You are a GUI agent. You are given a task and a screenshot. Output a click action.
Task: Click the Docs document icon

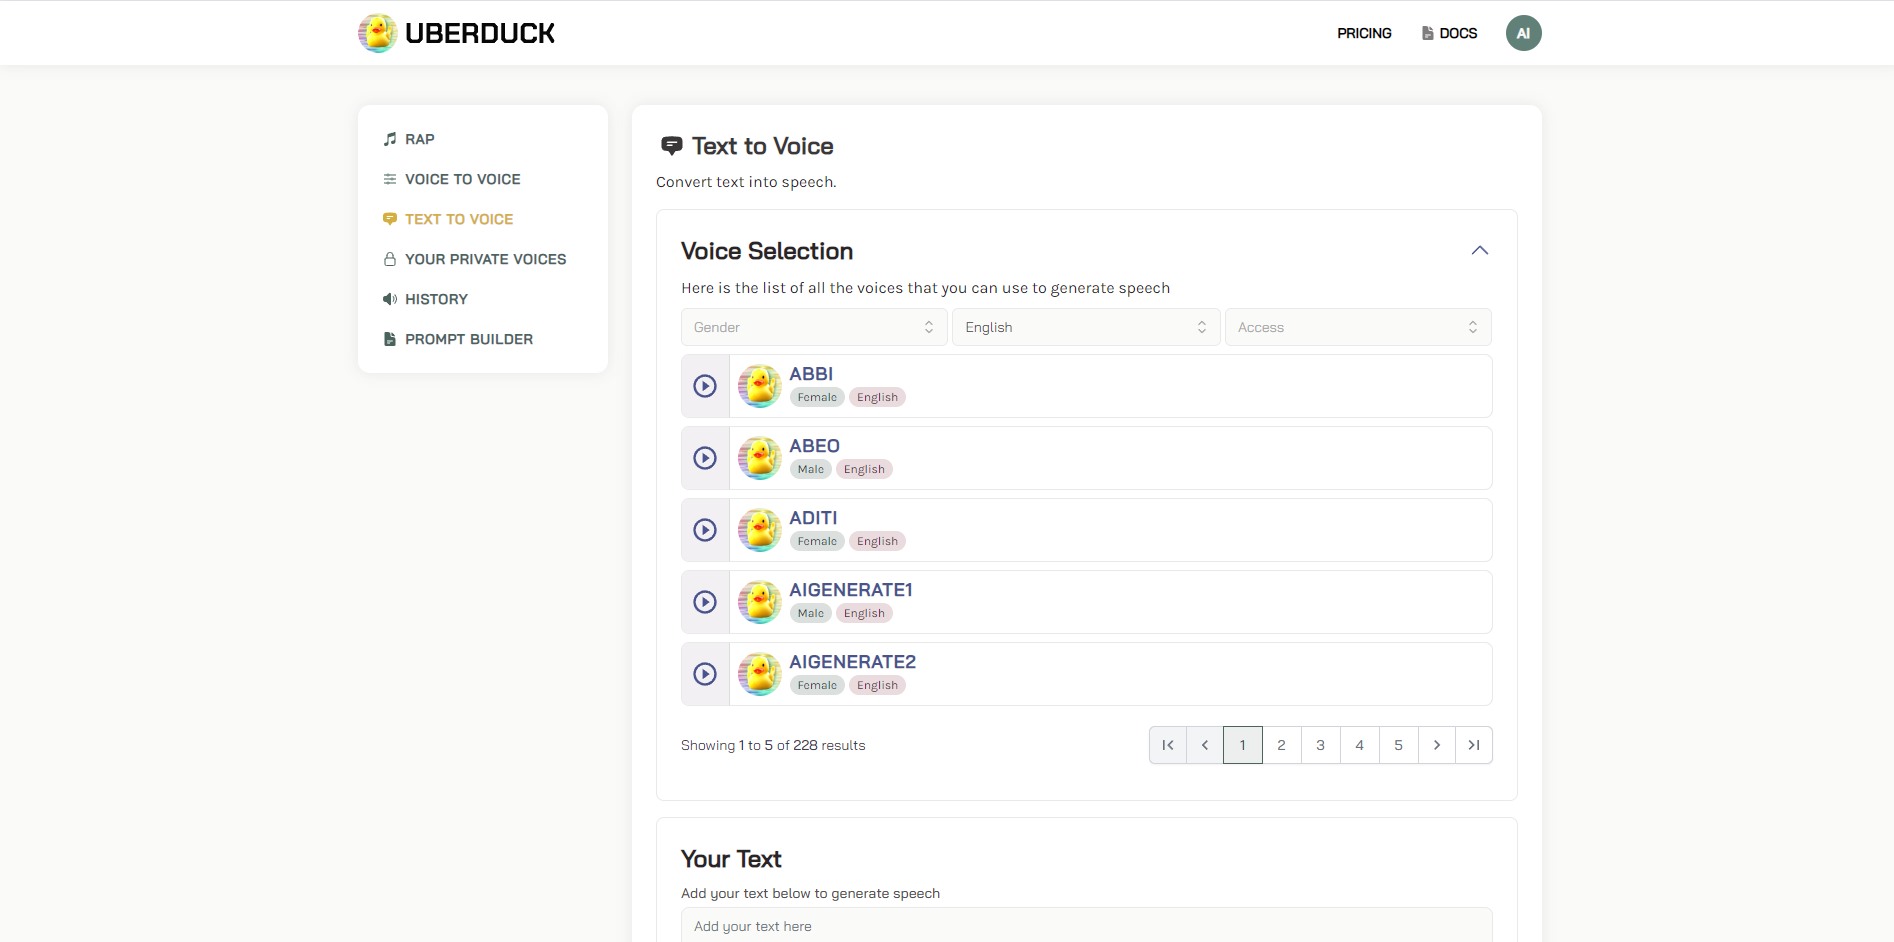point(1427,33)
